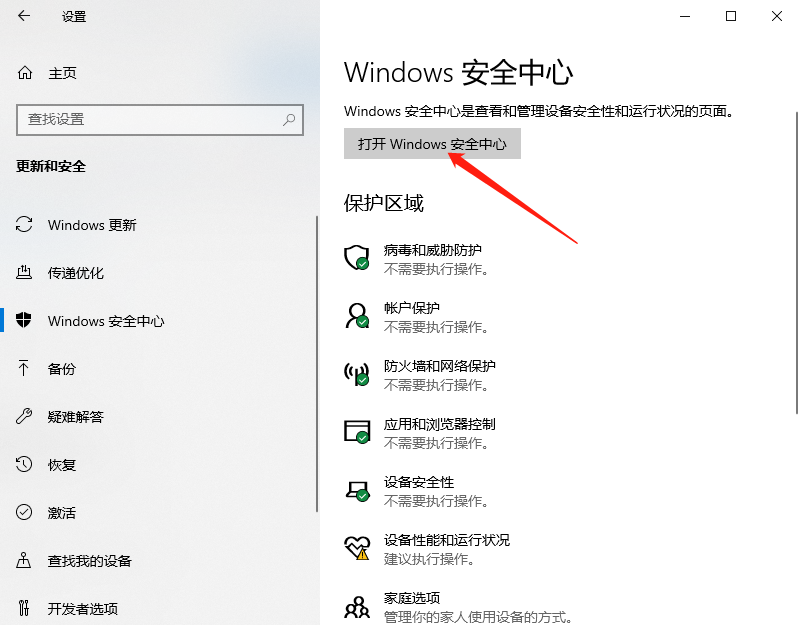Maximize the Settings window
800x625 pixels.
[x=731, y=16]
